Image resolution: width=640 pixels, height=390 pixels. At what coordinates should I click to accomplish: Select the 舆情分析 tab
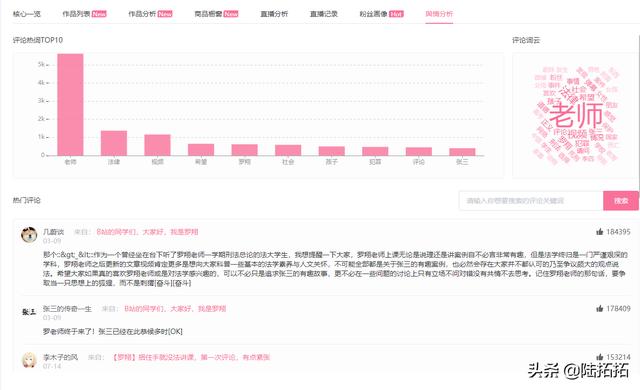coord(439,14)
